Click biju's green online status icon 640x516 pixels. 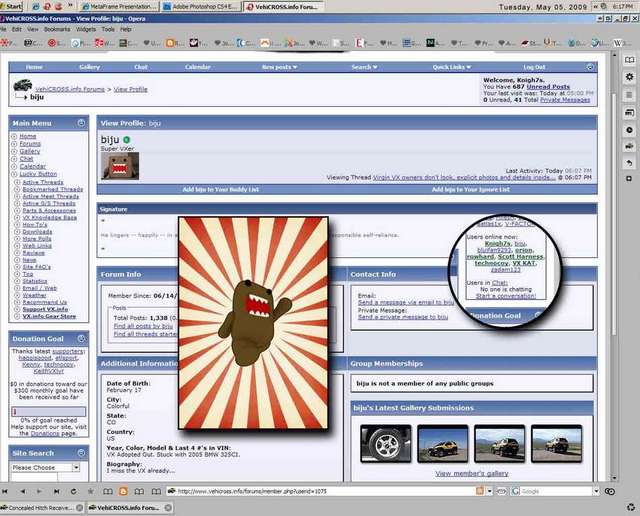pyautogui.click(x=127, y=140)
